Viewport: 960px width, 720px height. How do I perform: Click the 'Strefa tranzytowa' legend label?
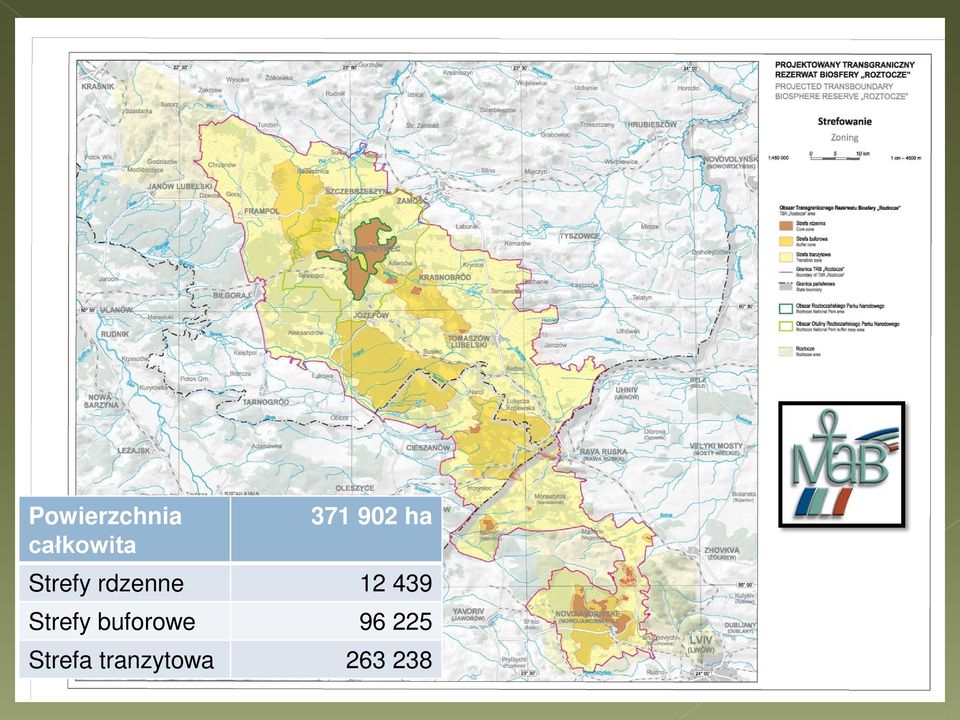(814, 255)
